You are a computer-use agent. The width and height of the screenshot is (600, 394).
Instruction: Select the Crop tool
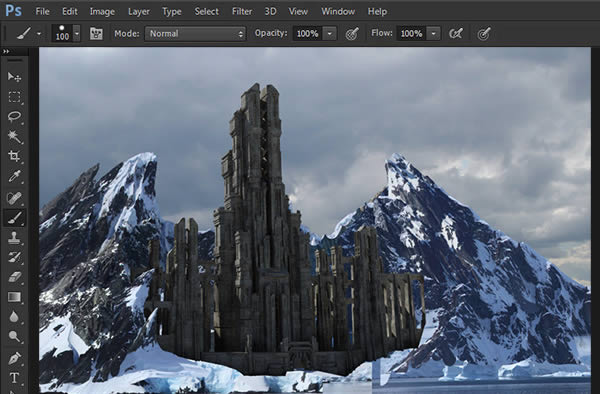coord(15,156)
